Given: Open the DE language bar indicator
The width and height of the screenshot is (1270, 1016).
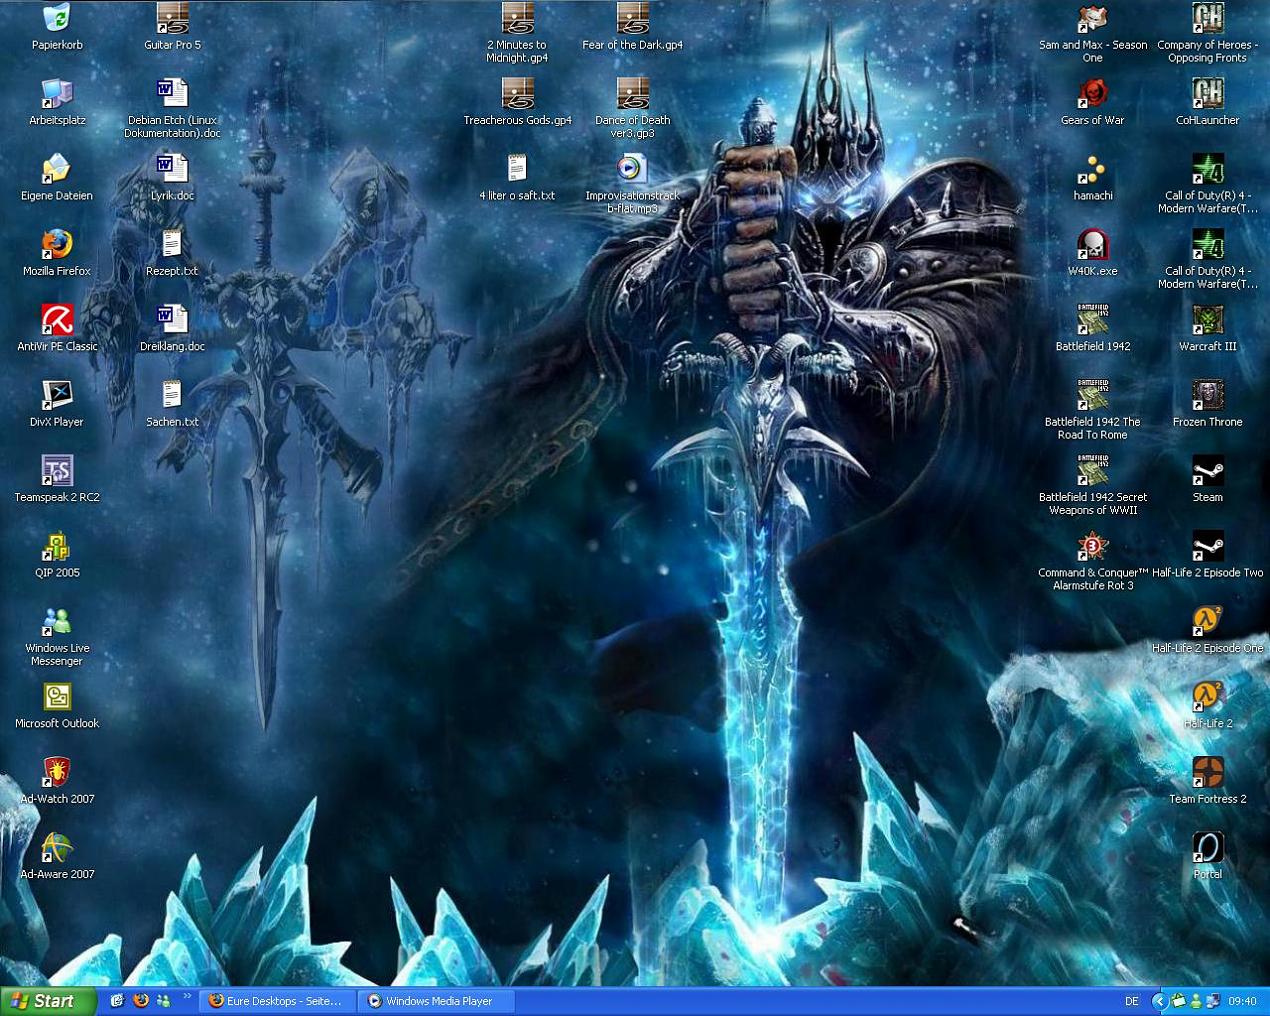Looking at the screenshot, I should click(1132, 1001).
